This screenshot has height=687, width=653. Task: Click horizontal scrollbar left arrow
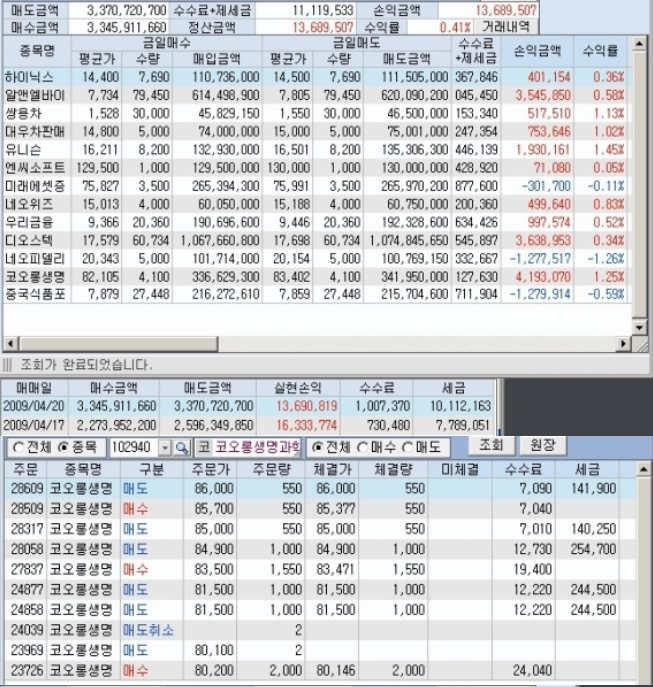(x=11, y=344)
